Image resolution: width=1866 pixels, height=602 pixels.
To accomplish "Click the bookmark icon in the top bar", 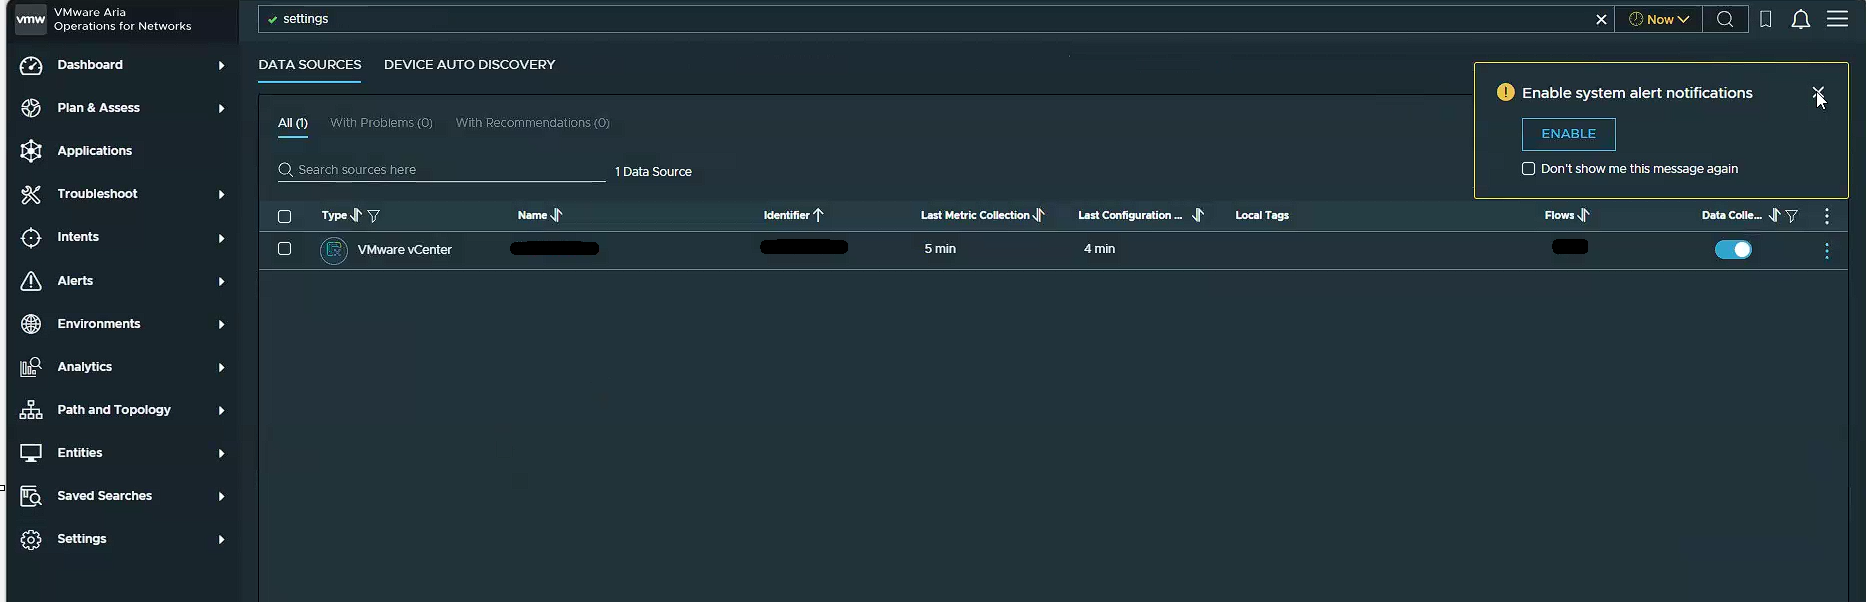I will click(x=1766, y=19).
